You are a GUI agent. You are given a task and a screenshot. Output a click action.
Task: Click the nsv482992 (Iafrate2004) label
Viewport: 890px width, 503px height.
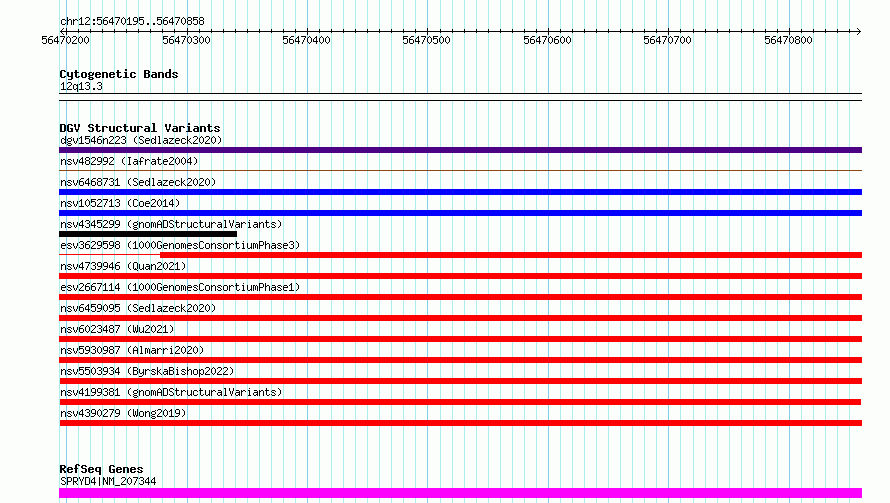click(x=129, y=161)
